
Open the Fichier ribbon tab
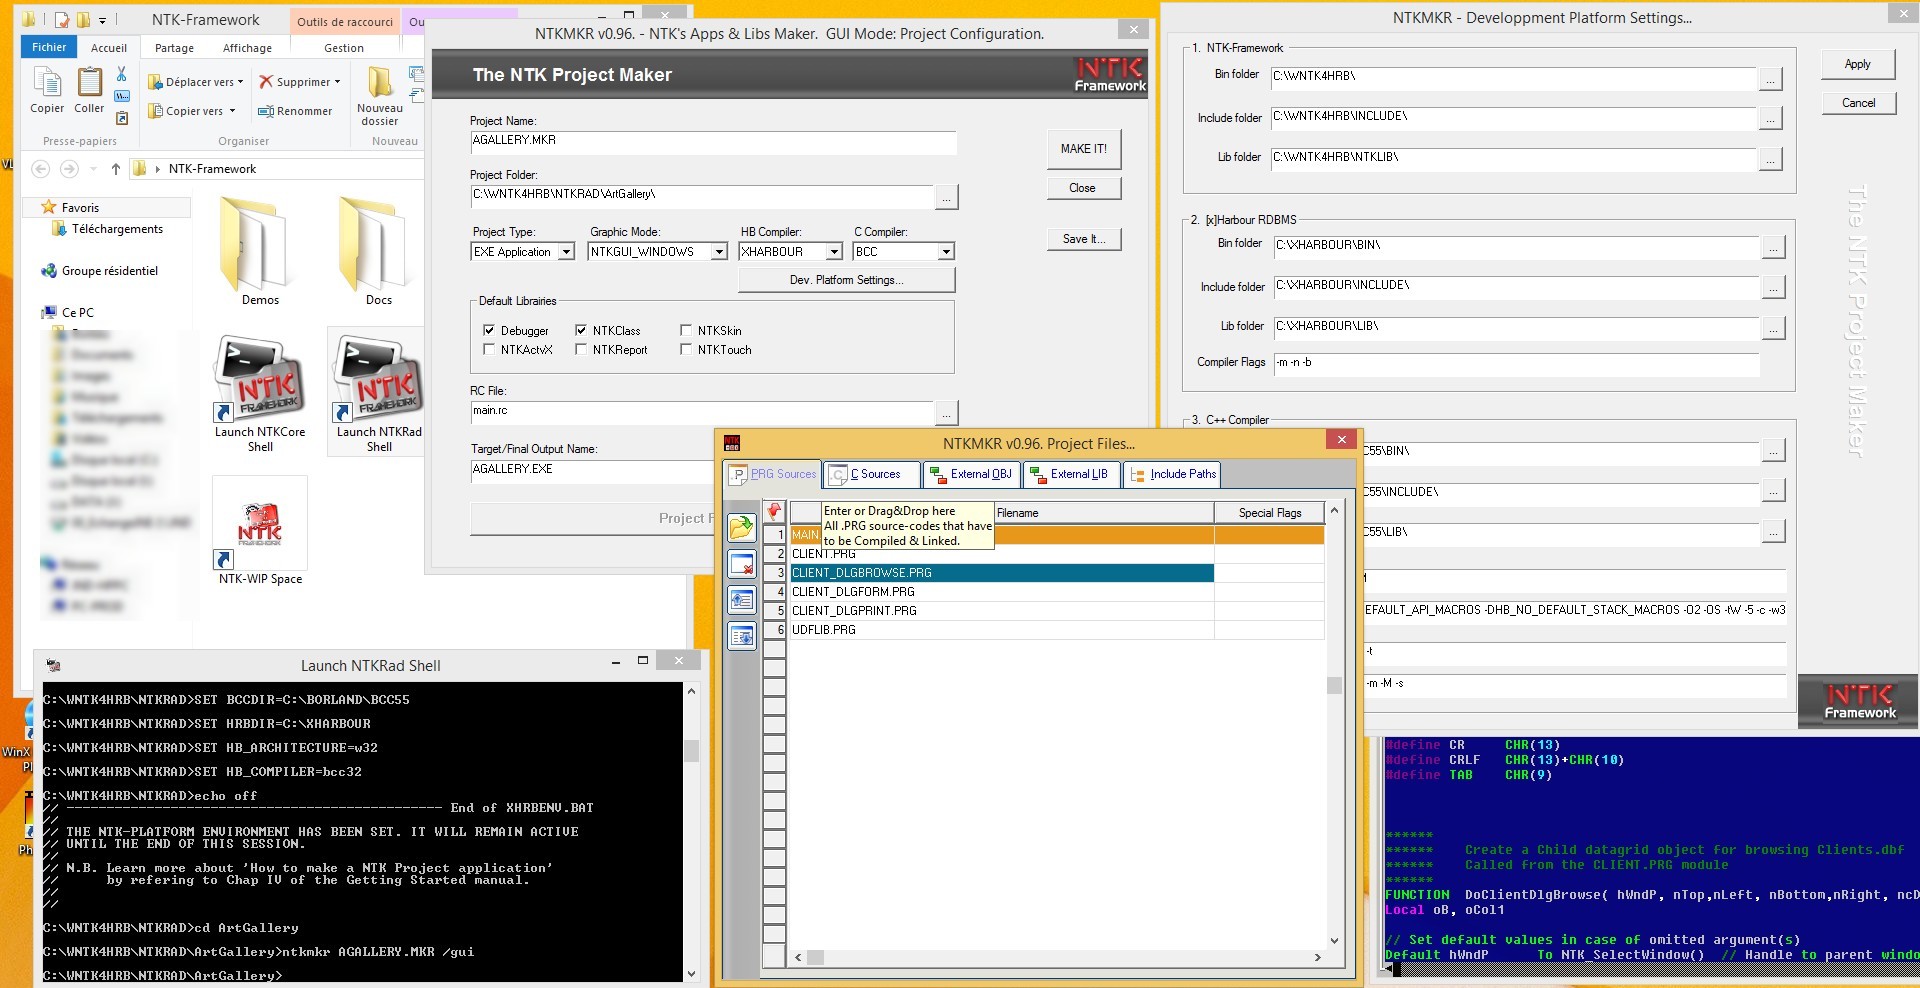pyautogui.click(x=49, y=47)
